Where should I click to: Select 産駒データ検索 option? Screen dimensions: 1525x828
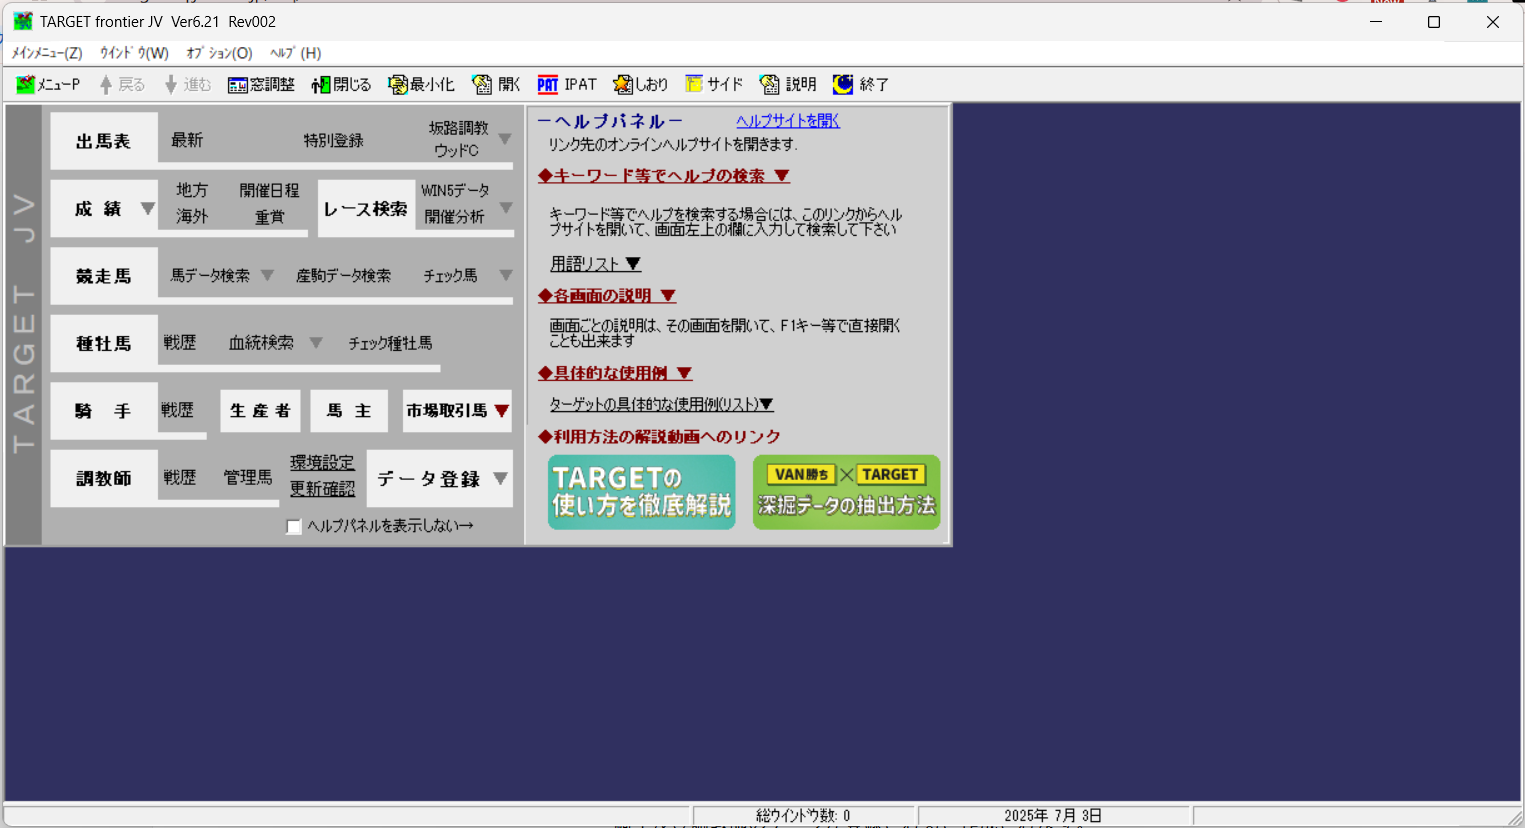[343, 276]
